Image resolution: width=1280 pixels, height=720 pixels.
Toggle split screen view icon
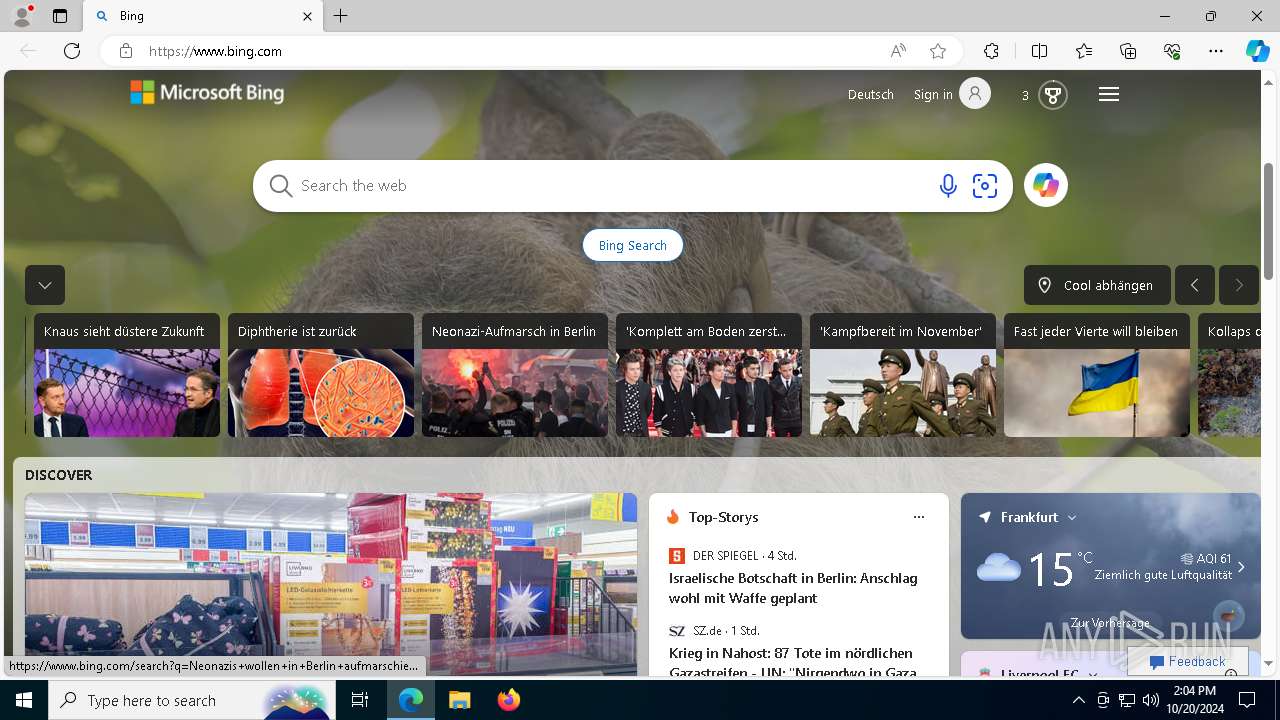coord(1039,51)
